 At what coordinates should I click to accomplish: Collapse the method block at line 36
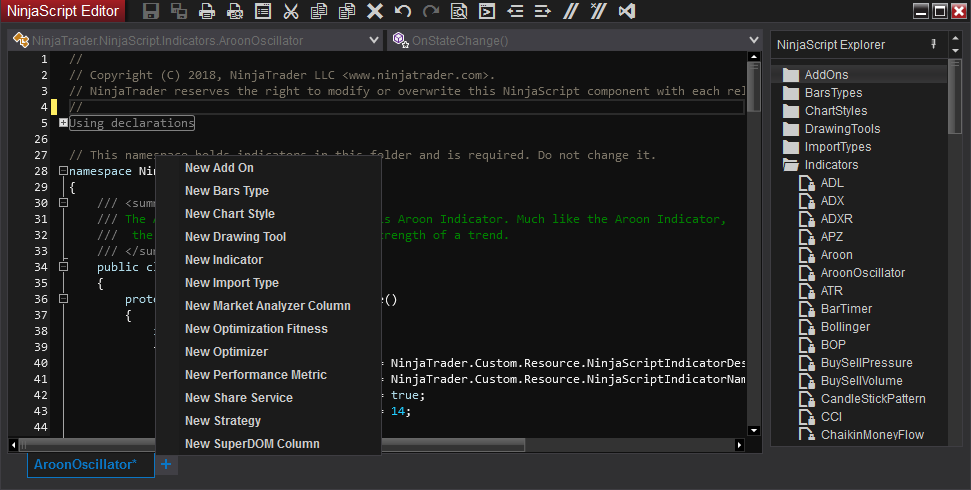(x=63, y=299)
